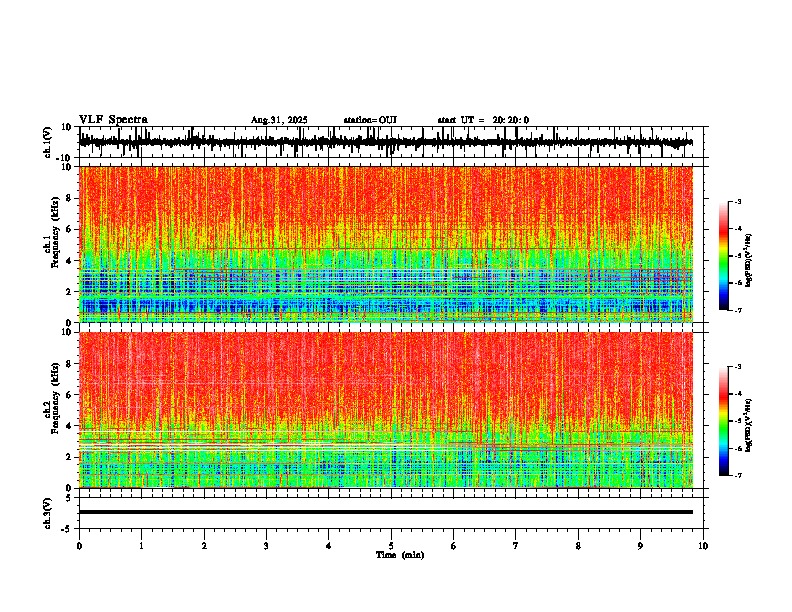Click the '7' tick on the time axis

pos(516,546)
